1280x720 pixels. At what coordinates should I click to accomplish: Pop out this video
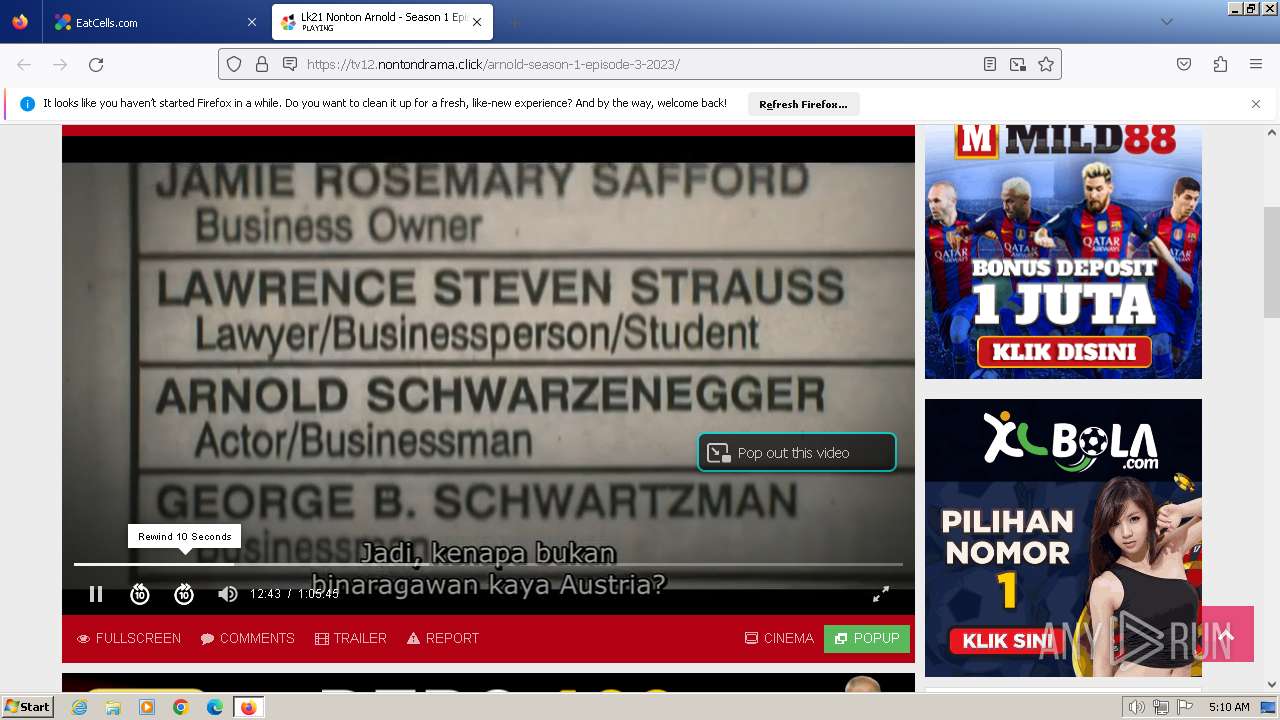pyautogui.click(x=797, y=452)
